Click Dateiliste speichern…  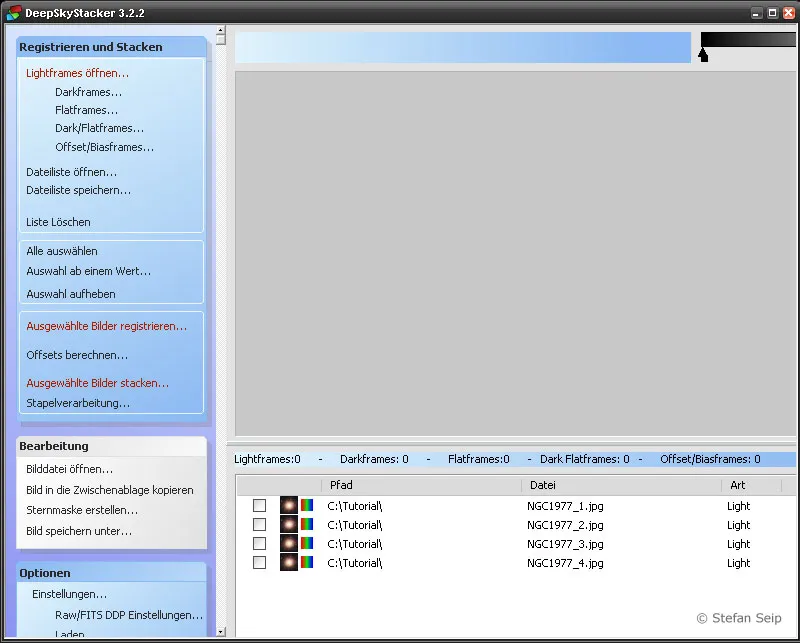click(79, 190)
